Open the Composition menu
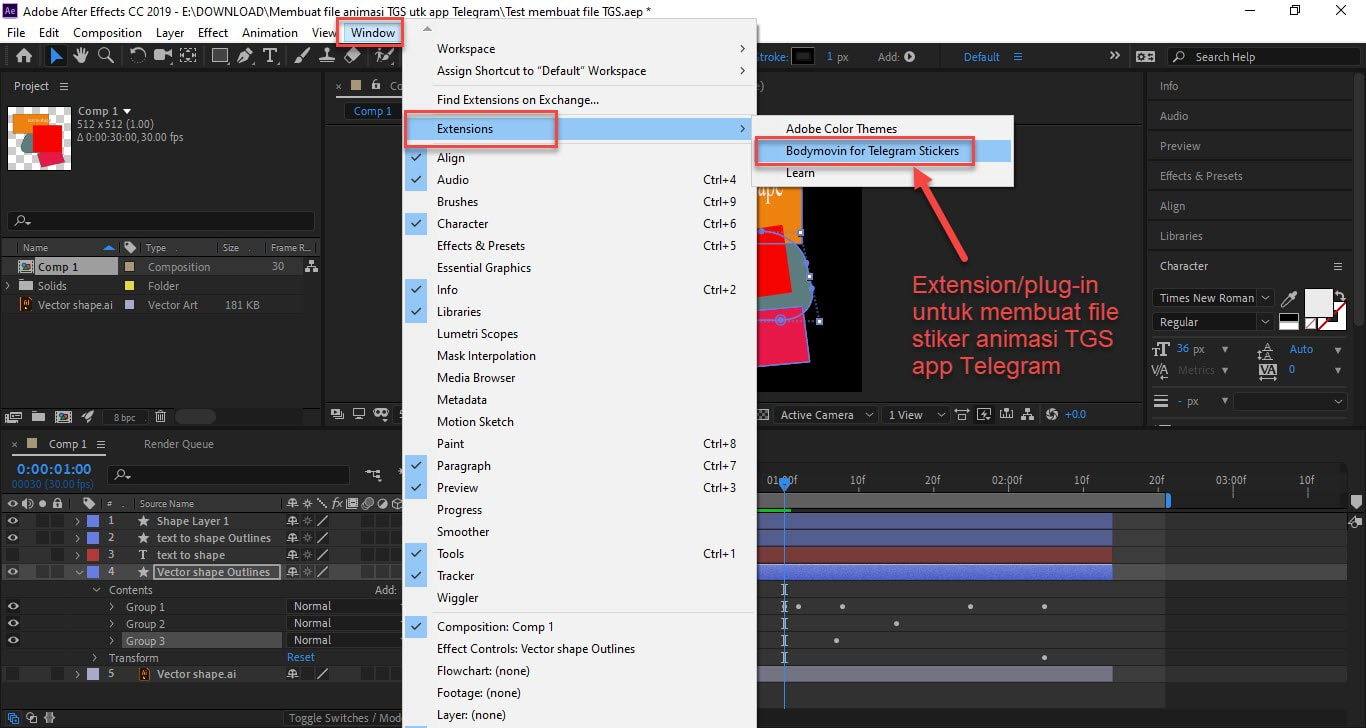Screen dimensions: 1366x728 coord(107,32)
